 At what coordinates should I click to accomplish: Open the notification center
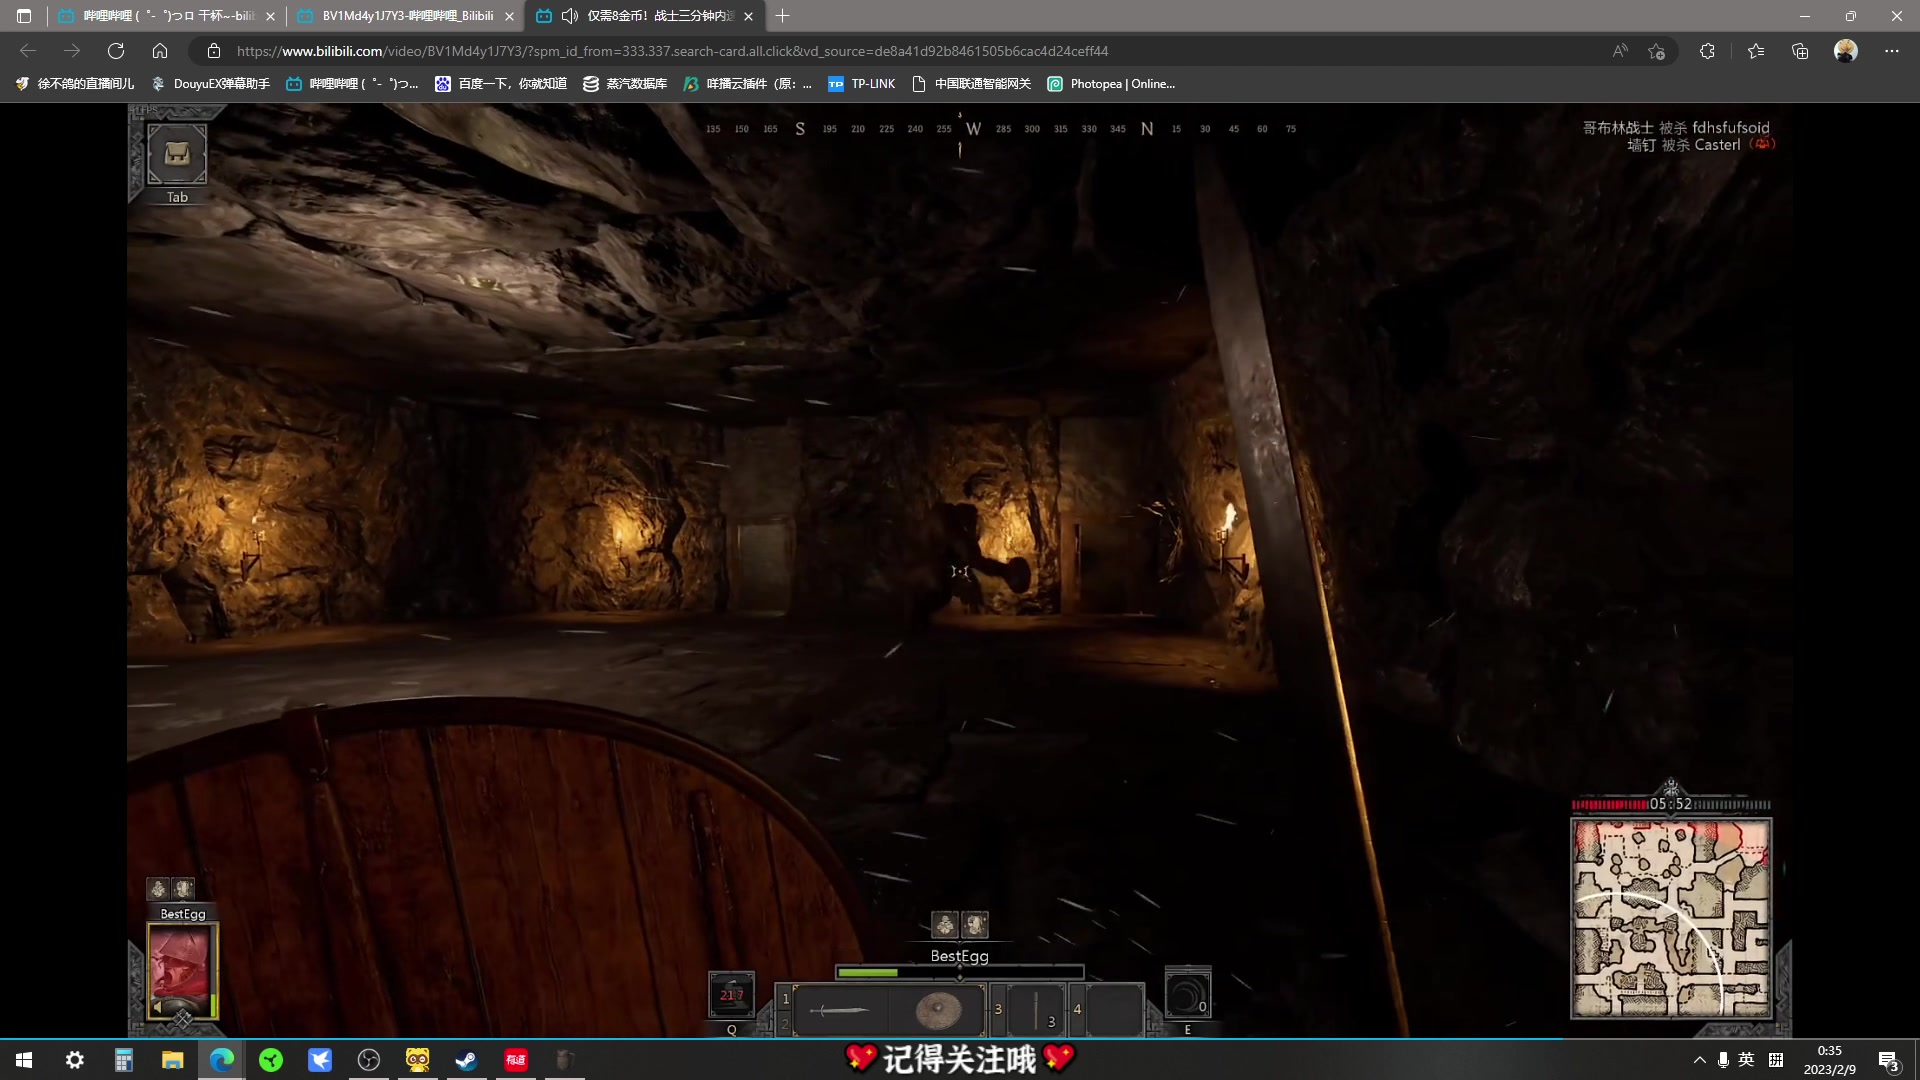(1889, 1060)
